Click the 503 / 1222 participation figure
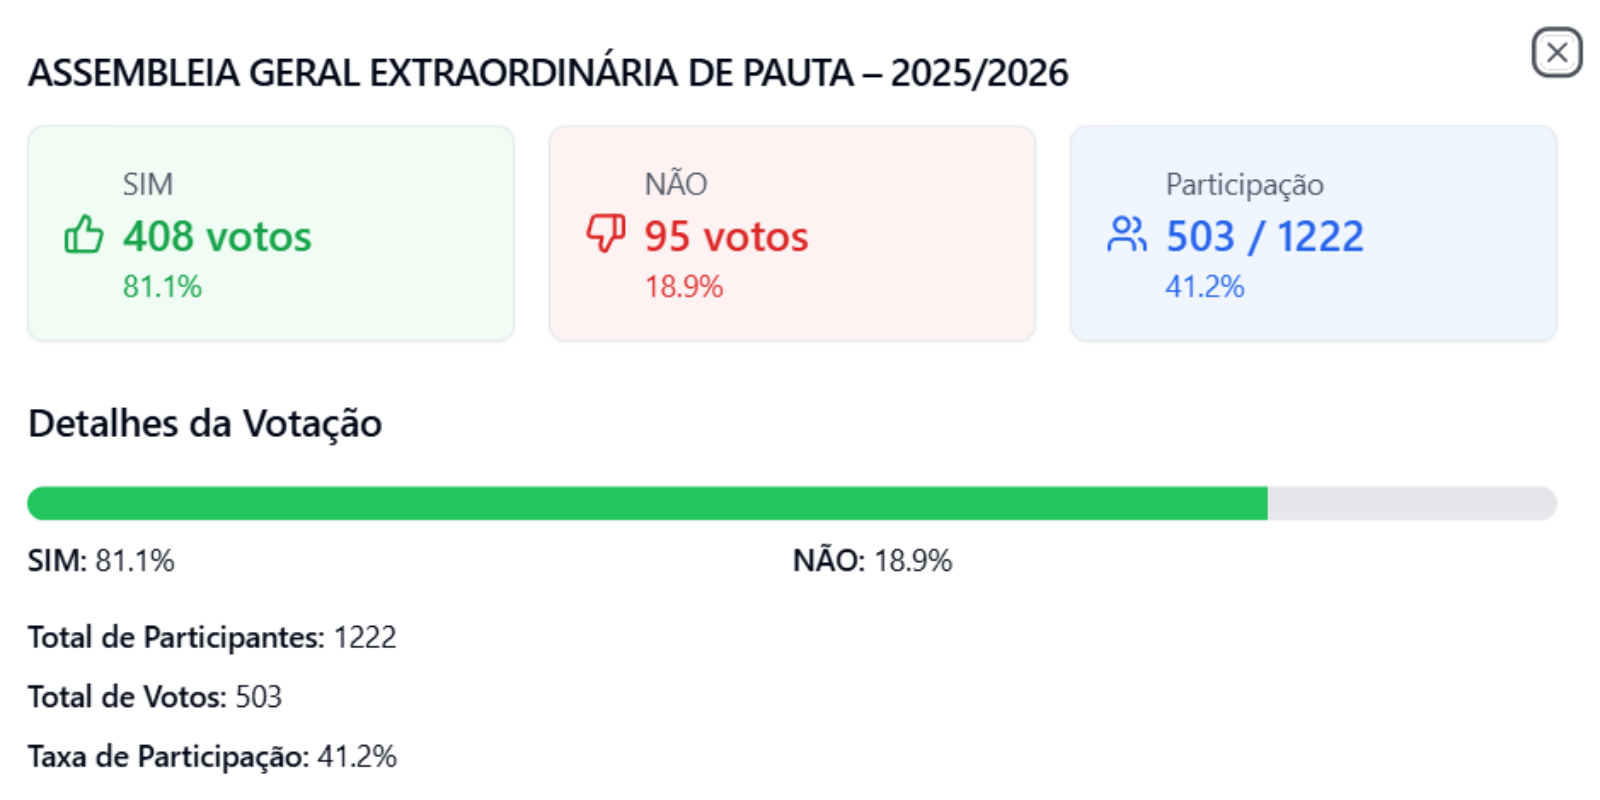The width and height of the screenshot is (1600, 800). 1265,237
